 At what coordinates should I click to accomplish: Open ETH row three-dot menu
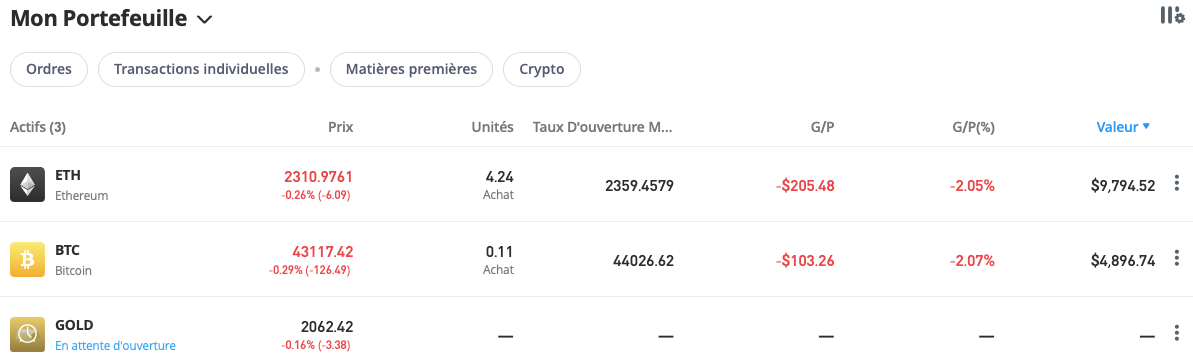1176,184
